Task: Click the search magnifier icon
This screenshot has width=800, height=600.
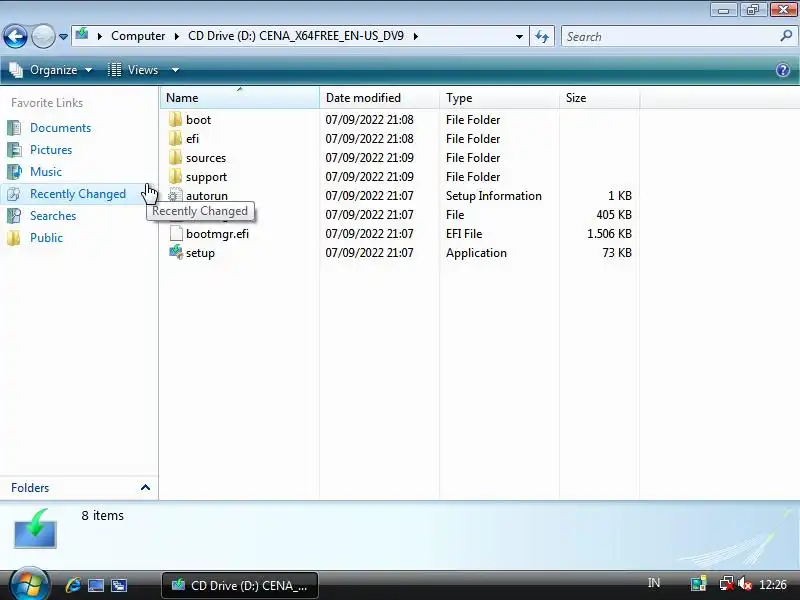Action: tap(786, 36)
